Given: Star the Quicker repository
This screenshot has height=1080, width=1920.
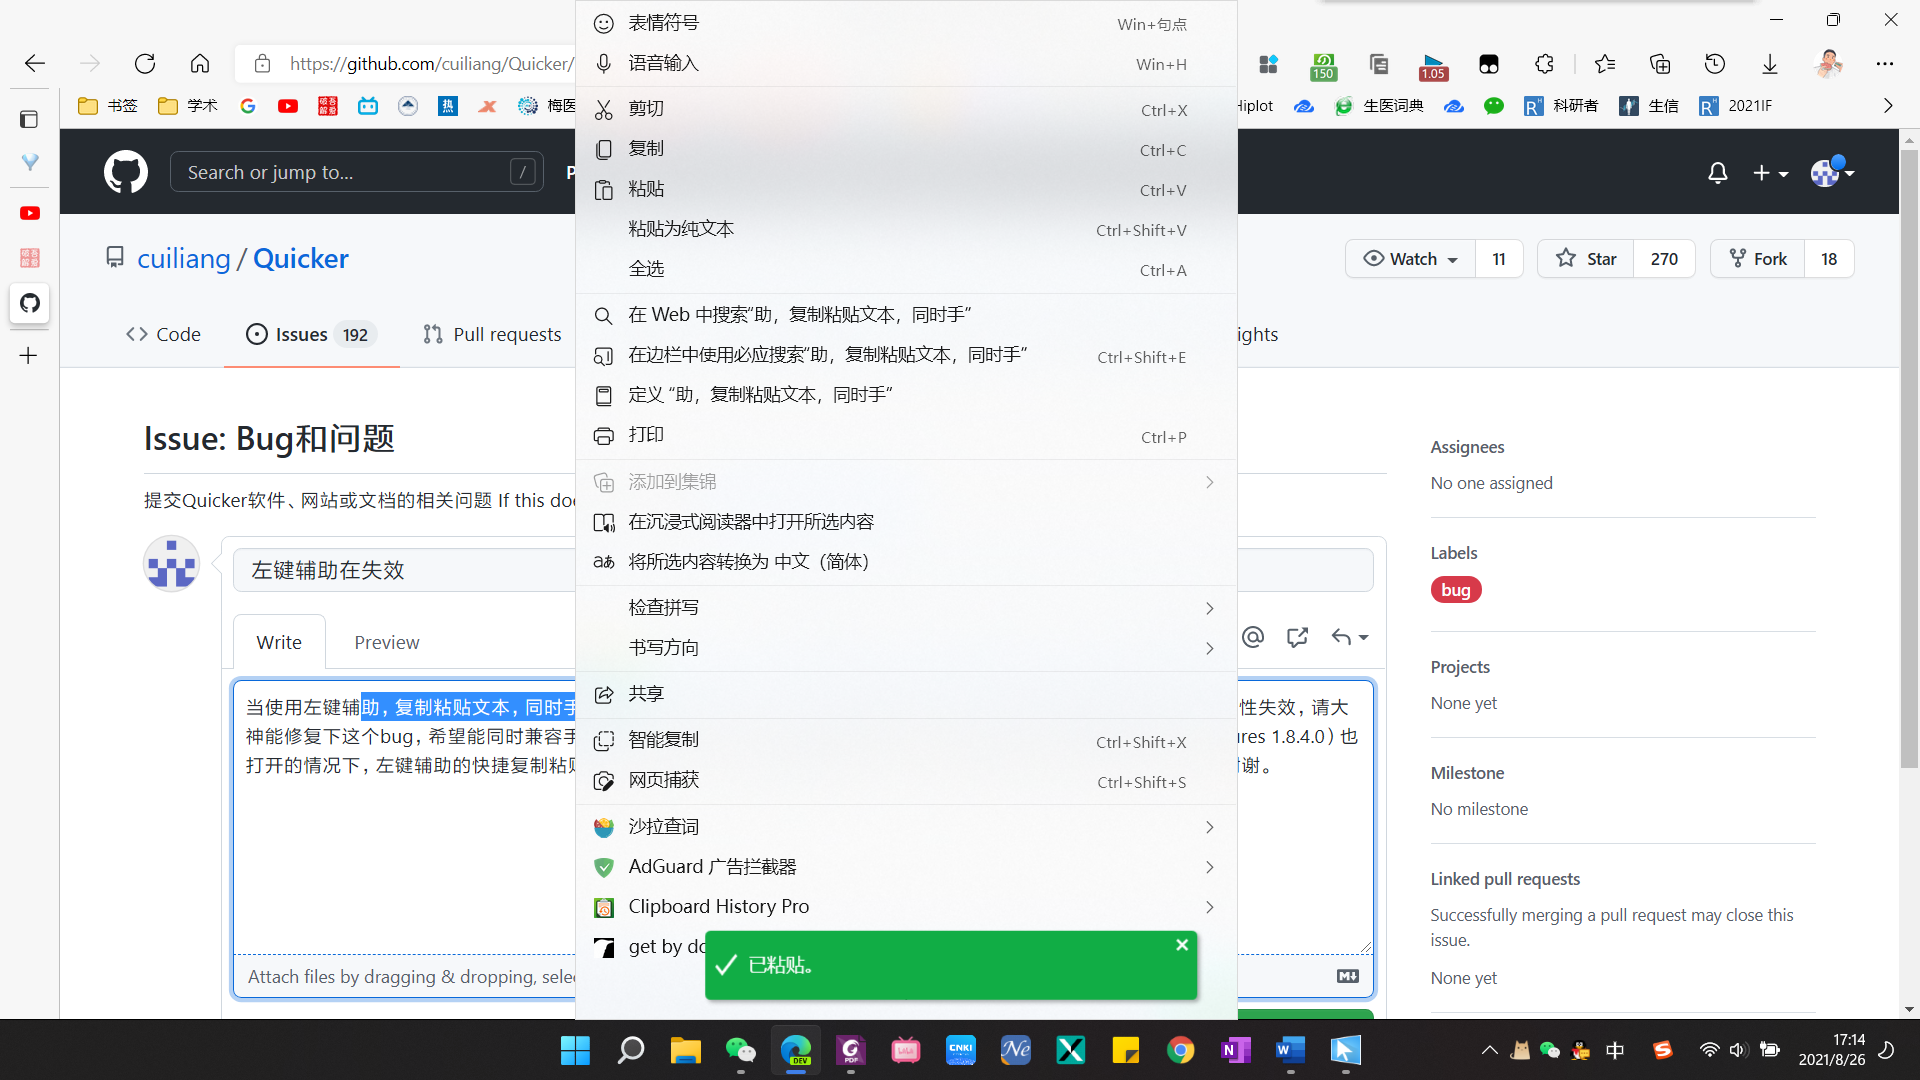Looking at the screenshot, I should click(x=1586, y=259).
